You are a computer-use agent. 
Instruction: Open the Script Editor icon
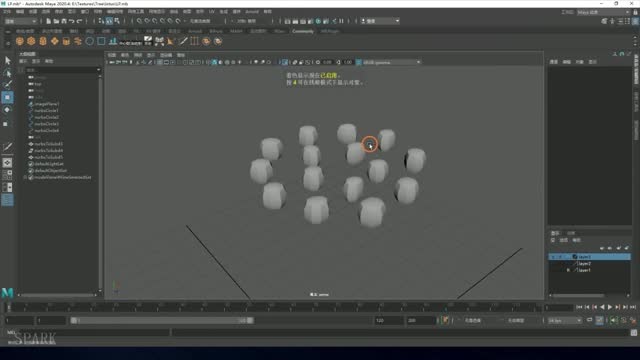tap(634, 333)
